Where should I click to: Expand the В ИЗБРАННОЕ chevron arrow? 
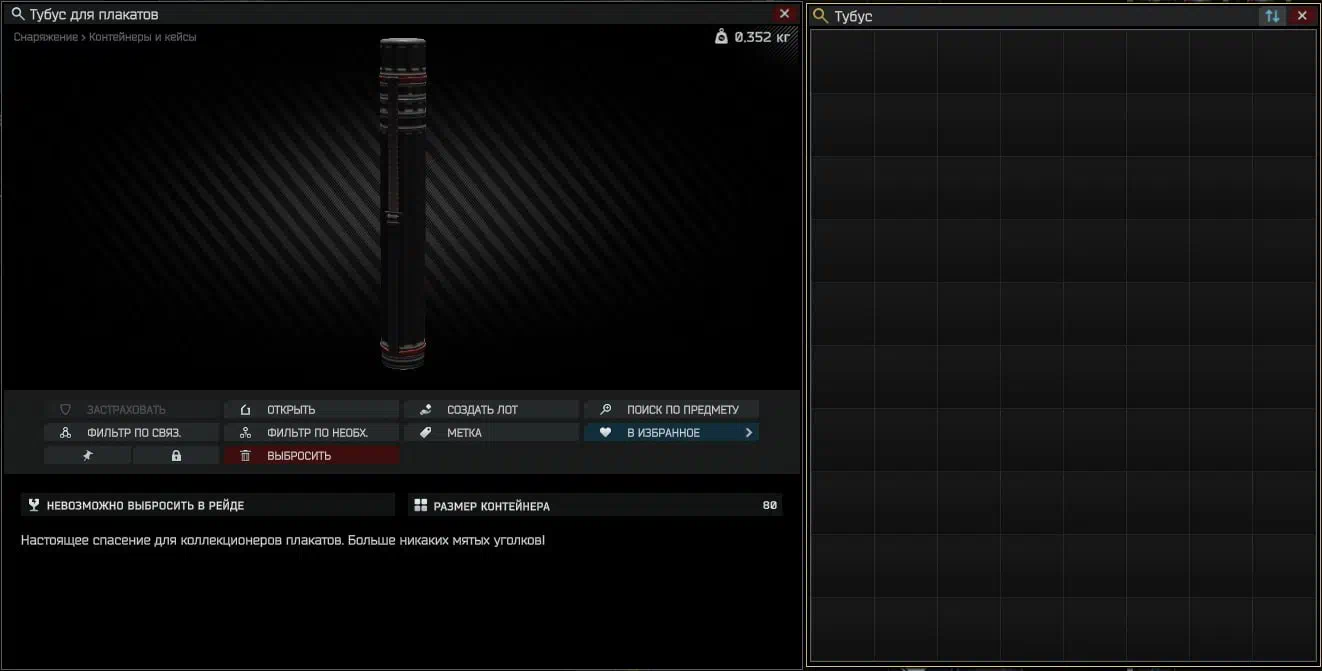coord(749,433)
